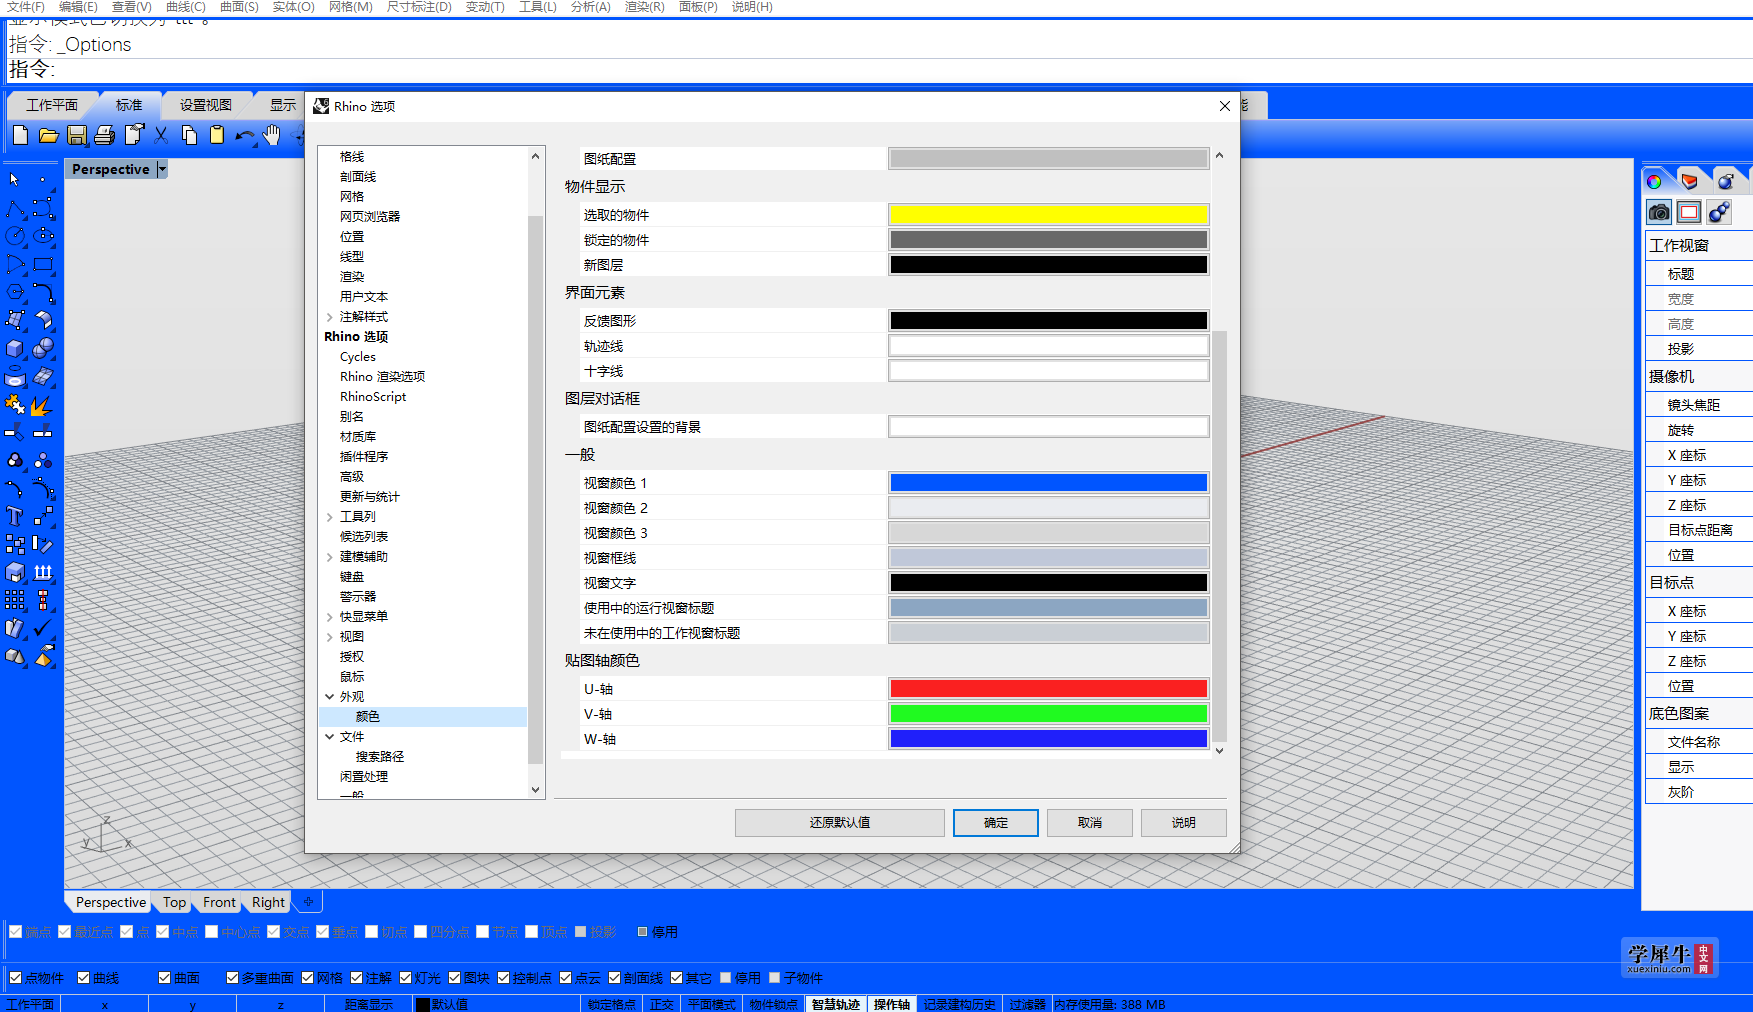Select the Text object tool icon
The height and width of the screenshot is (1012, 1753).
[x=15, y=516]
